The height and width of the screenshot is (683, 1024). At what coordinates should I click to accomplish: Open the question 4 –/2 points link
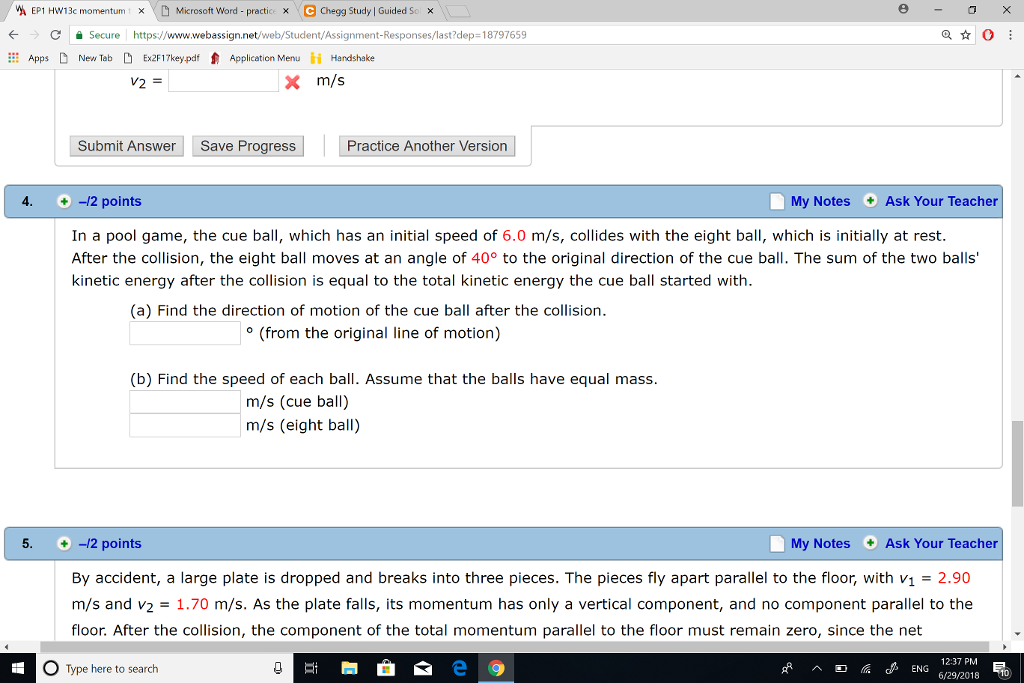coord(110,202)
